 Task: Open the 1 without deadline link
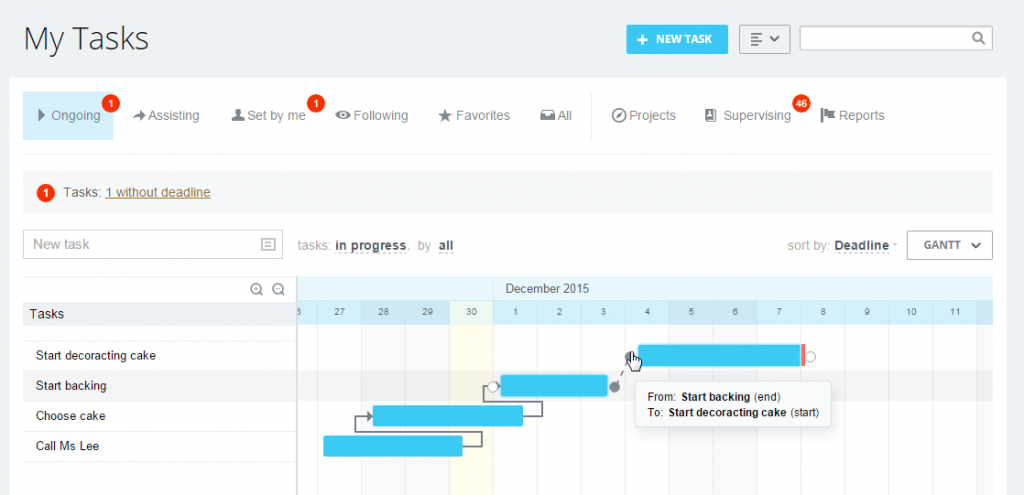158,192
